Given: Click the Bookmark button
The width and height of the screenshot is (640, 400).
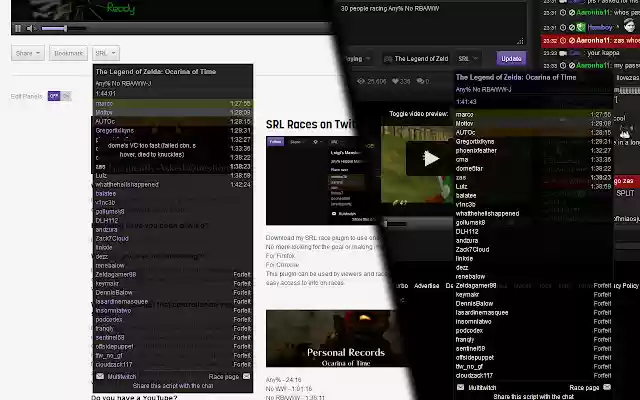Looking at the screenshot, I should (x=68, y=53).
